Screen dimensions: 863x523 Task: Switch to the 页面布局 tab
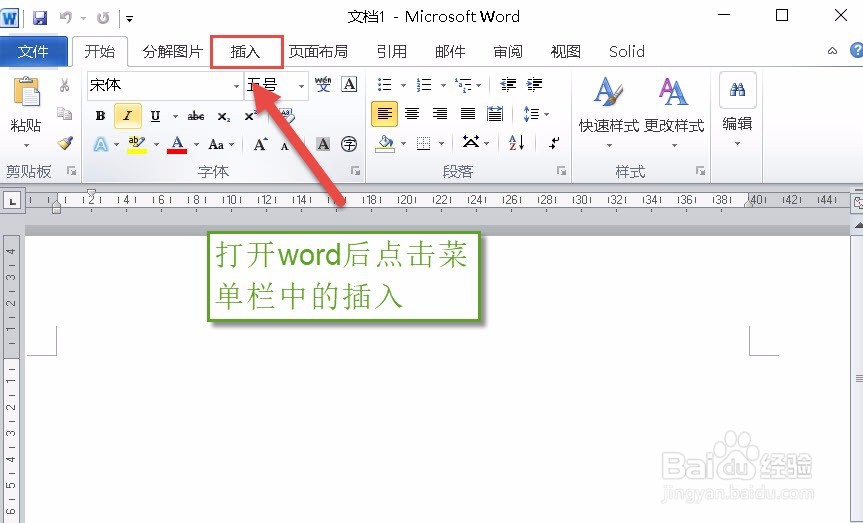[x=319, y=52]
